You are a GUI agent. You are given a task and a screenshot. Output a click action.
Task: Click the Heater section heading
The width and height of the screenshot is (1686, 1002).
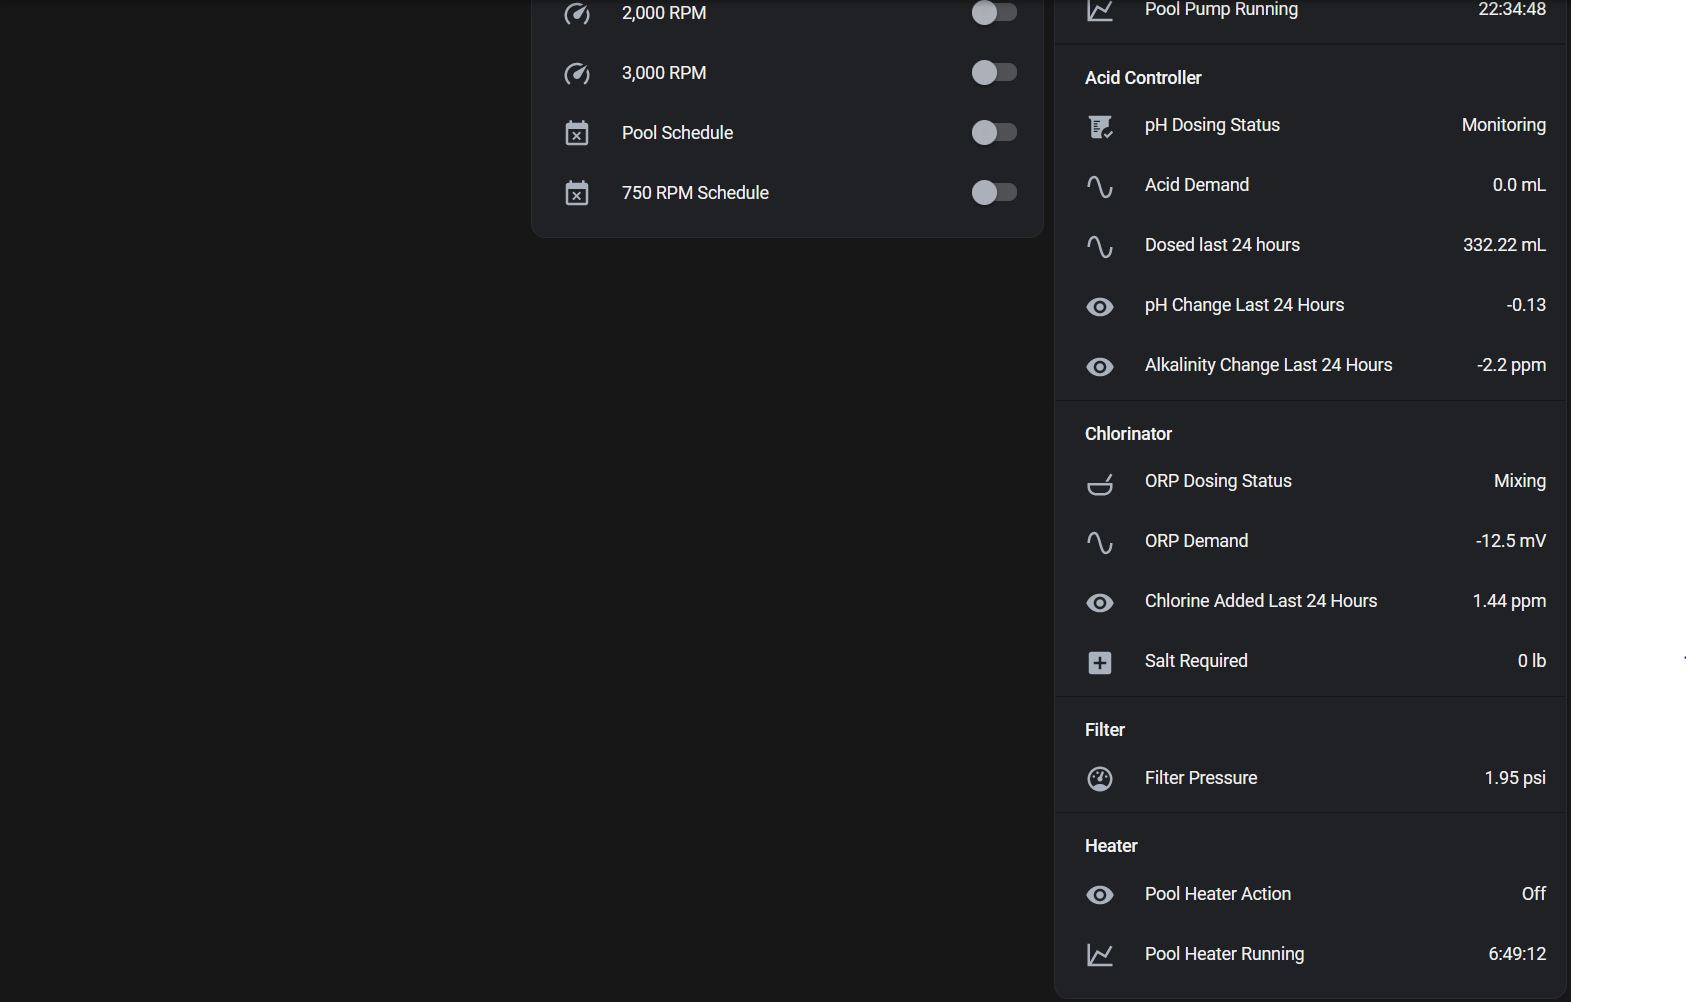(x=1111, y=845)
